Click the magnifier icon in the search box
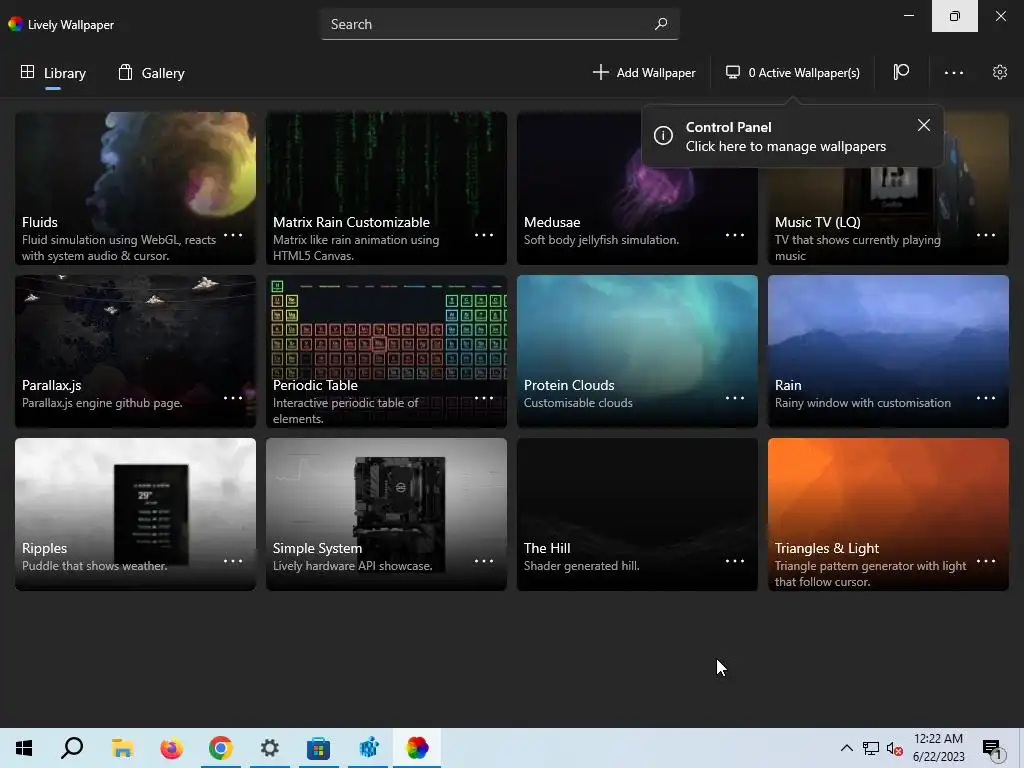1024x768 pixels. coord(661,24)
